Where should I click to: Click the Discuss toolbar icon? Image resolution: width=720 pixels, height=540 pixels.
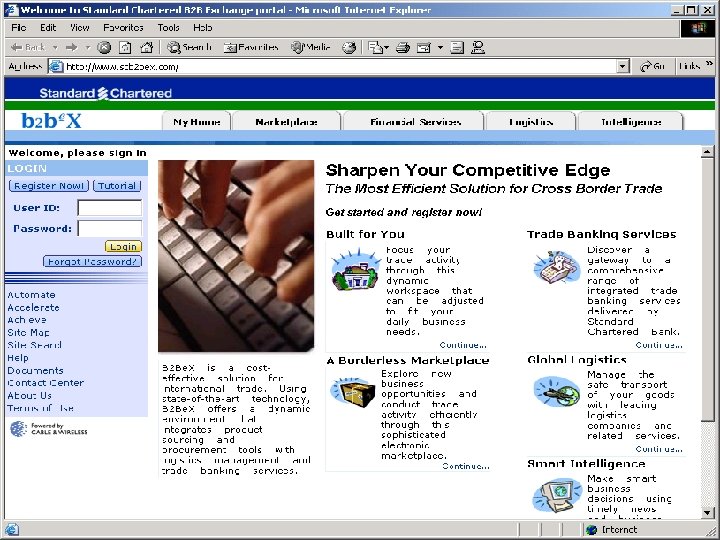(457, 47)
